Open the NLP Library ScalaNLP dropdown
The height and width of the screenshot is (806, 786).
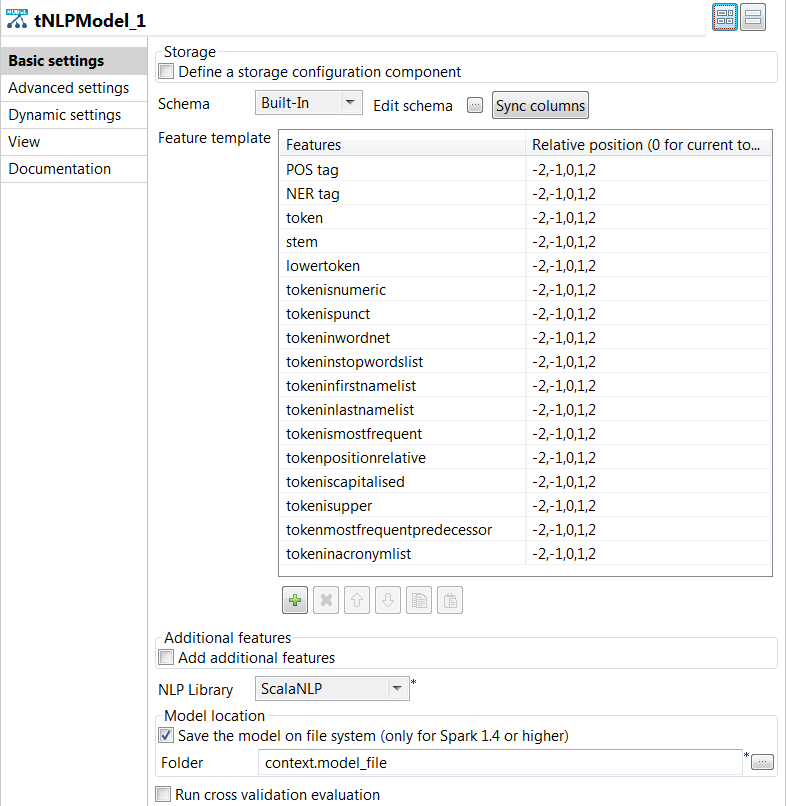click(x=332, y=688)
